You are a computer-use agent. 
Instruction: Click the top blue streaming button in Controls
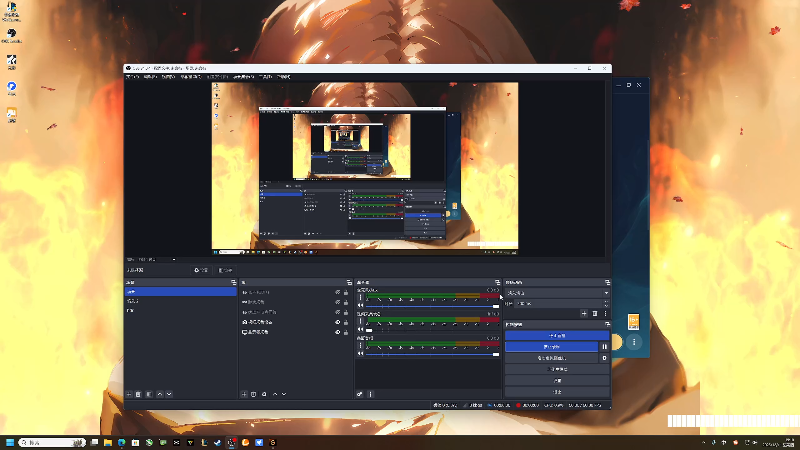pyautogui.click(x=557, y=336)
